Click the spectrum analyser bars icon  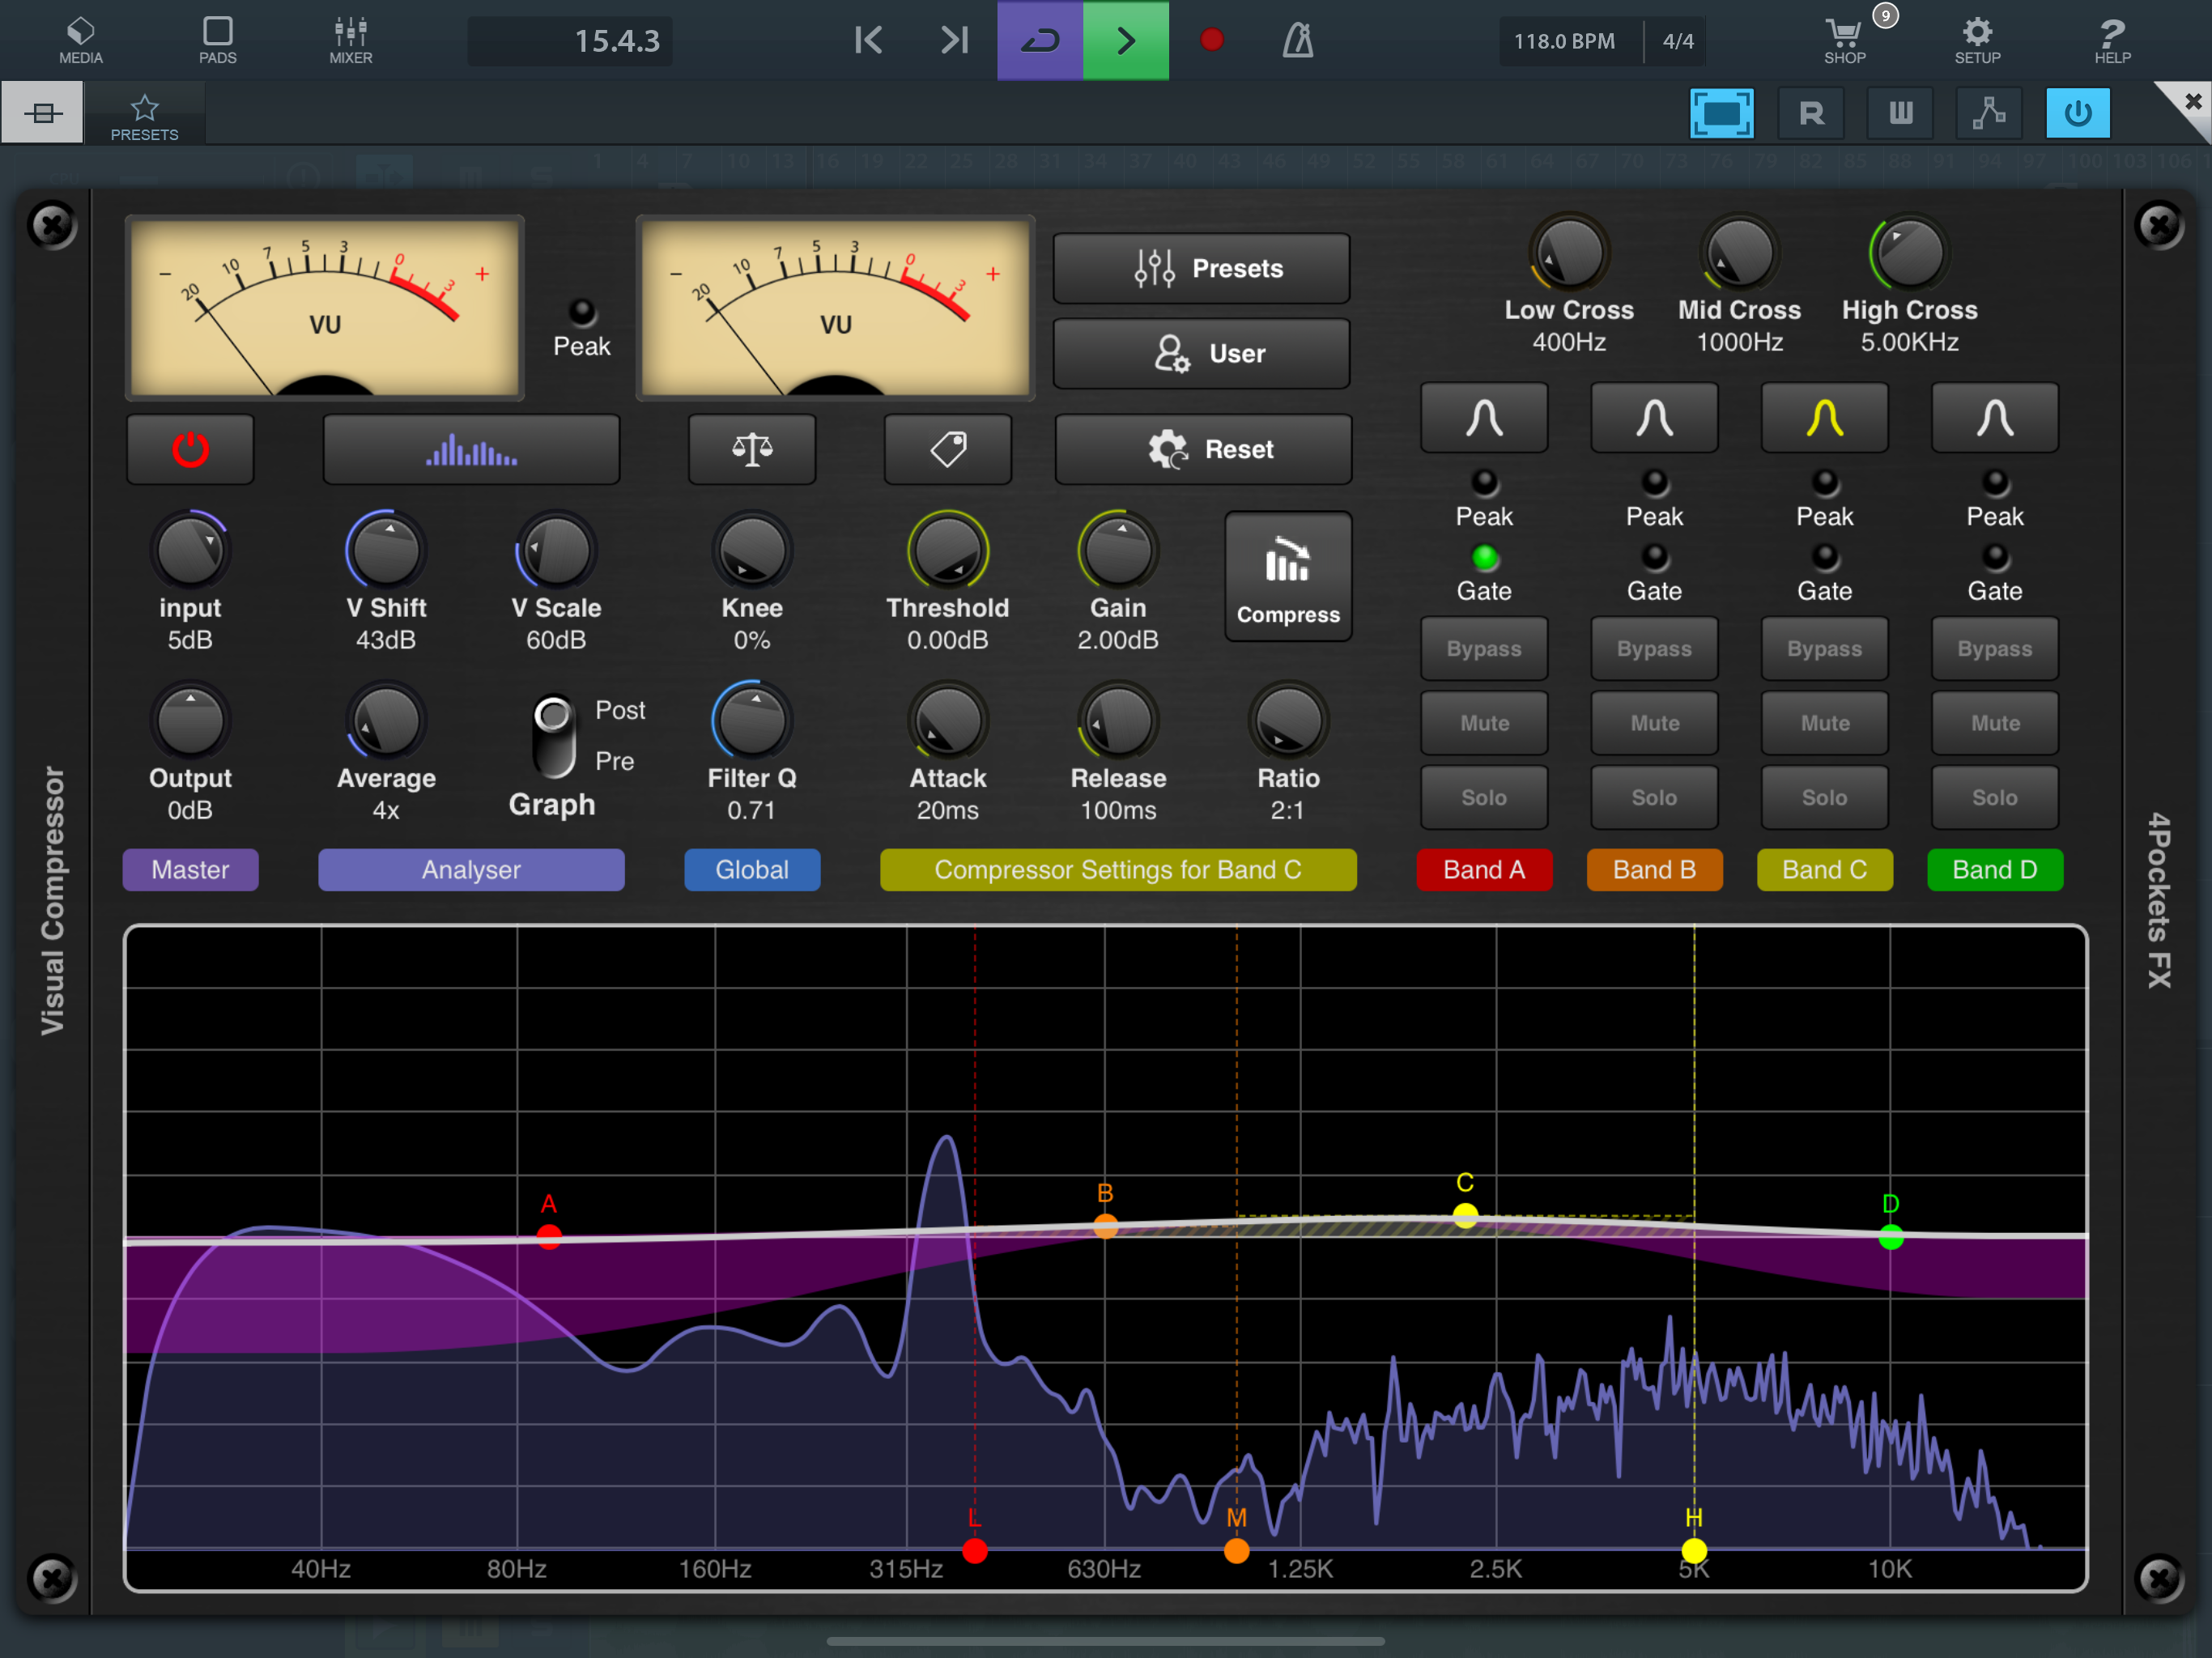pyautogui.click(x=471, y=449)
